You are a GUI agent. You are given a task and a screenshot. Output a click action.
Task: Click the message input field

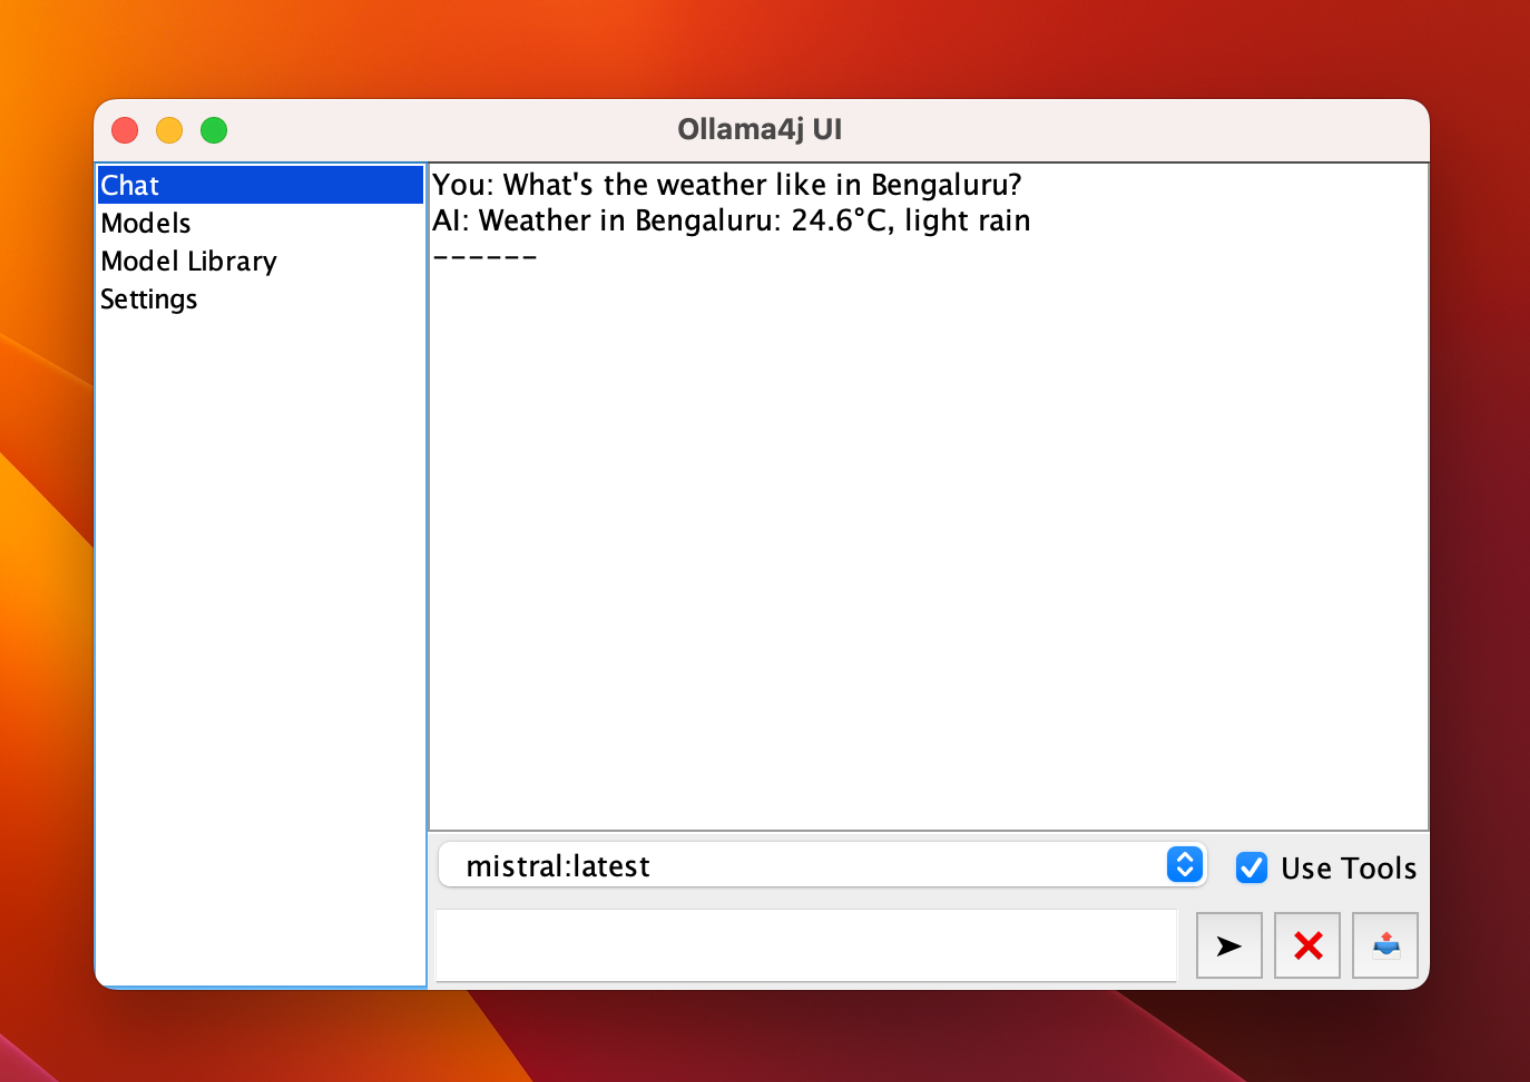point(806,945)
